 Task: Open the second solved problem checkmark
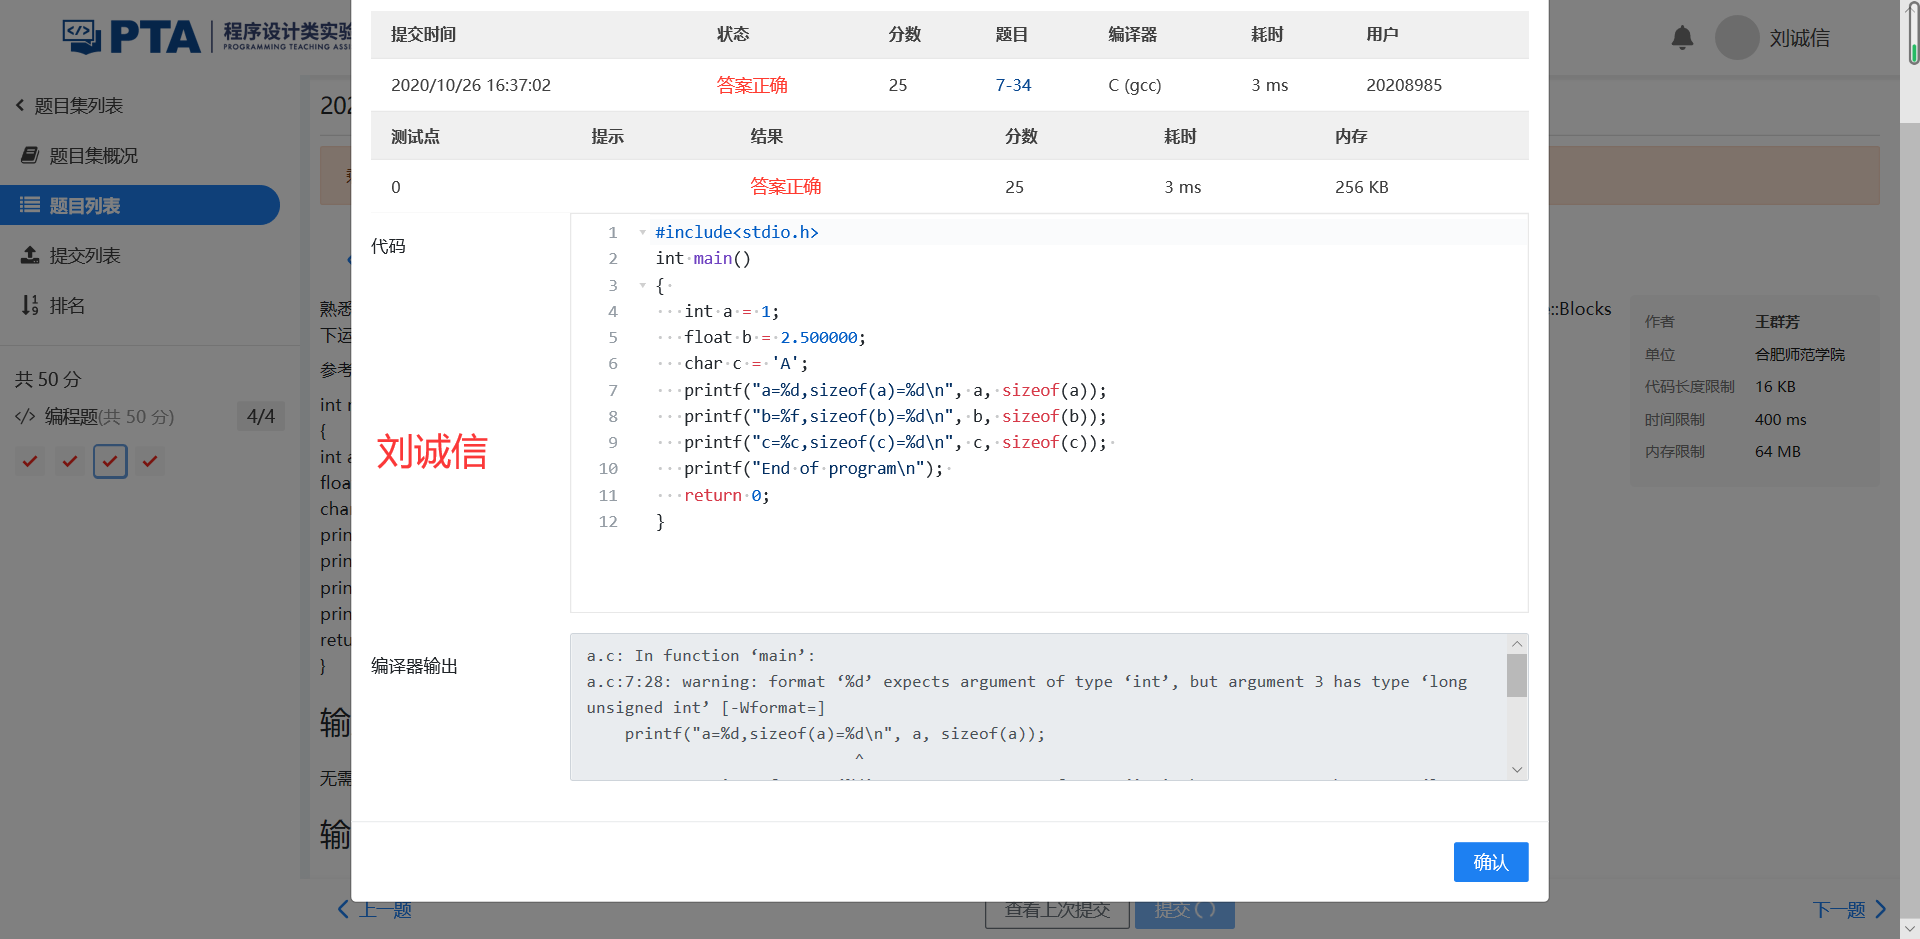(70, 461)
